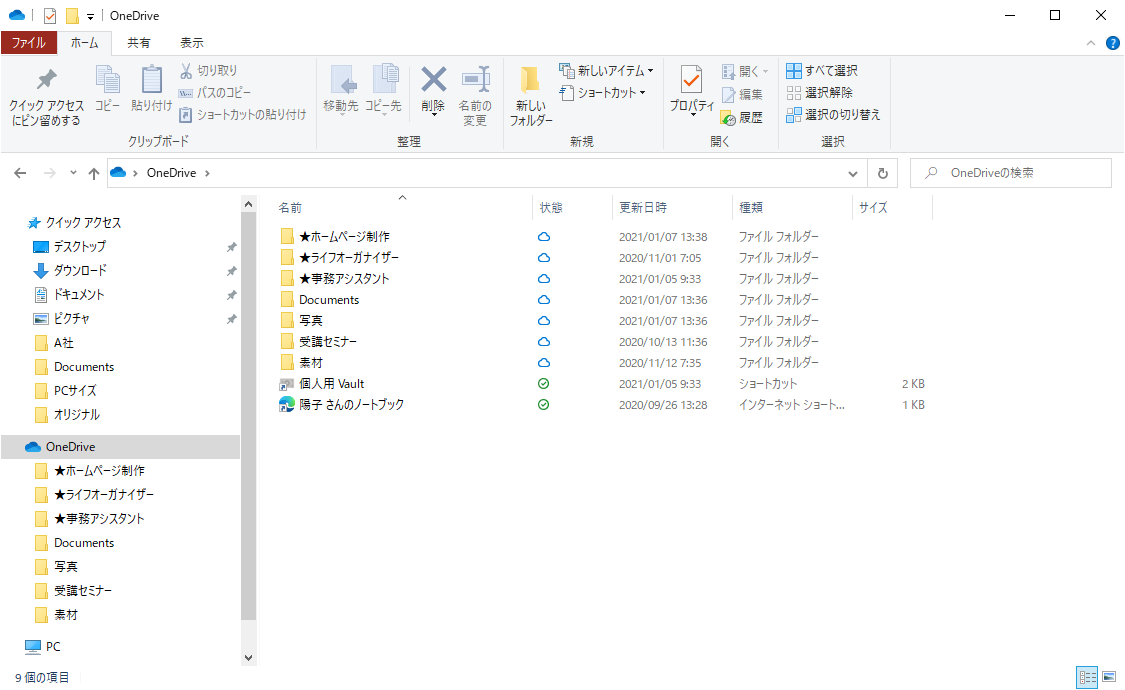1125x690 pixels.
Task: Select the Home (ホーム) tab
Action: (x=85, y=43)
